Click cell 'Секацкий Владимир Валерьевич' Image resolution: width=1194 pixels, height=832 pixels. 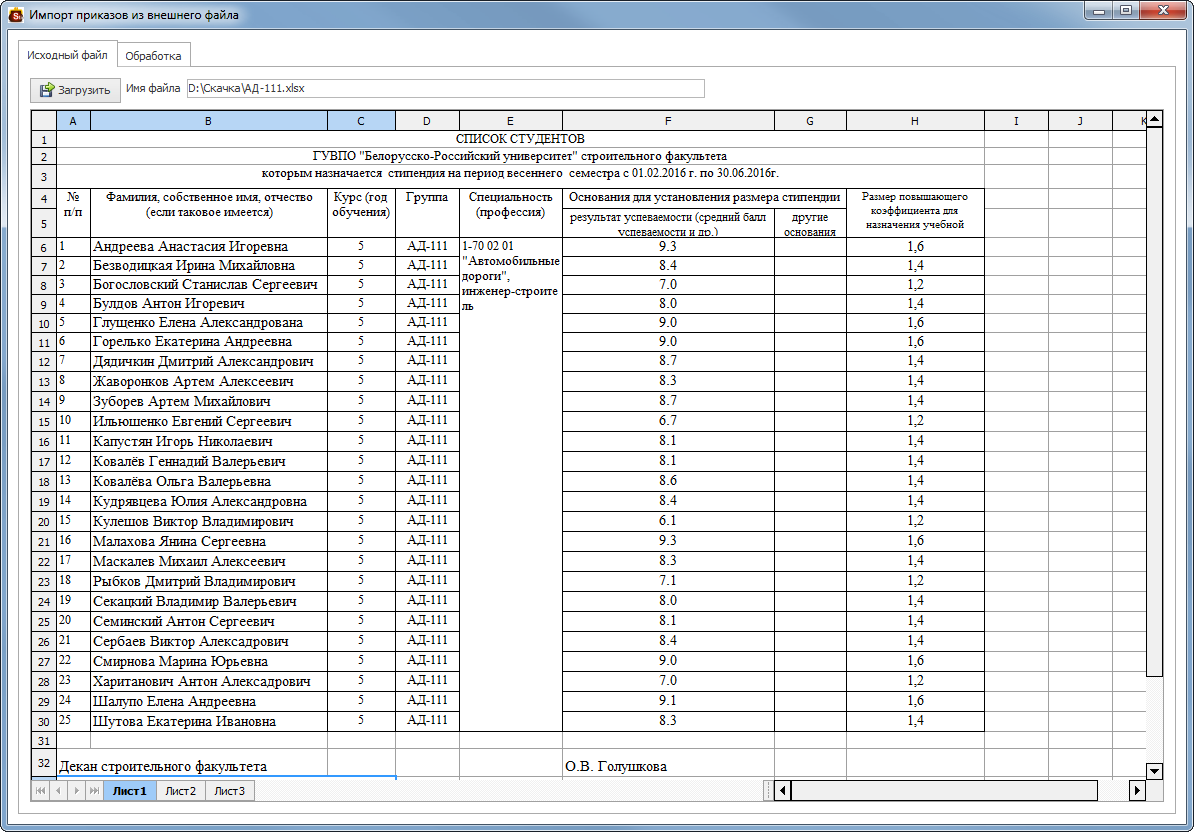[x=209, y=601]
